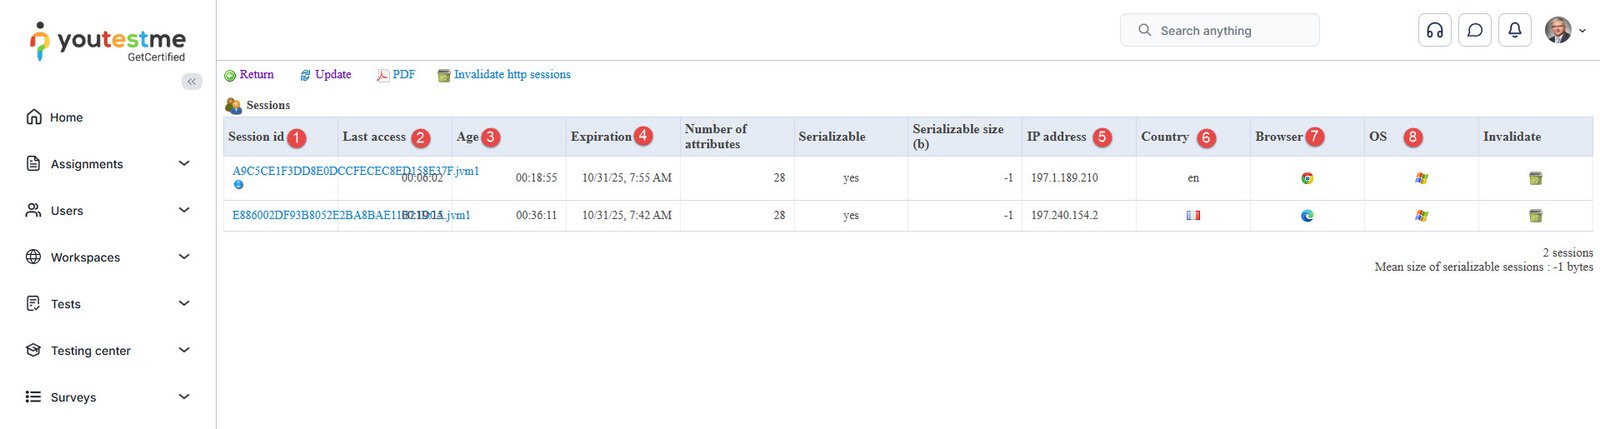Open the user profile dropdown

pos(1565,30)
